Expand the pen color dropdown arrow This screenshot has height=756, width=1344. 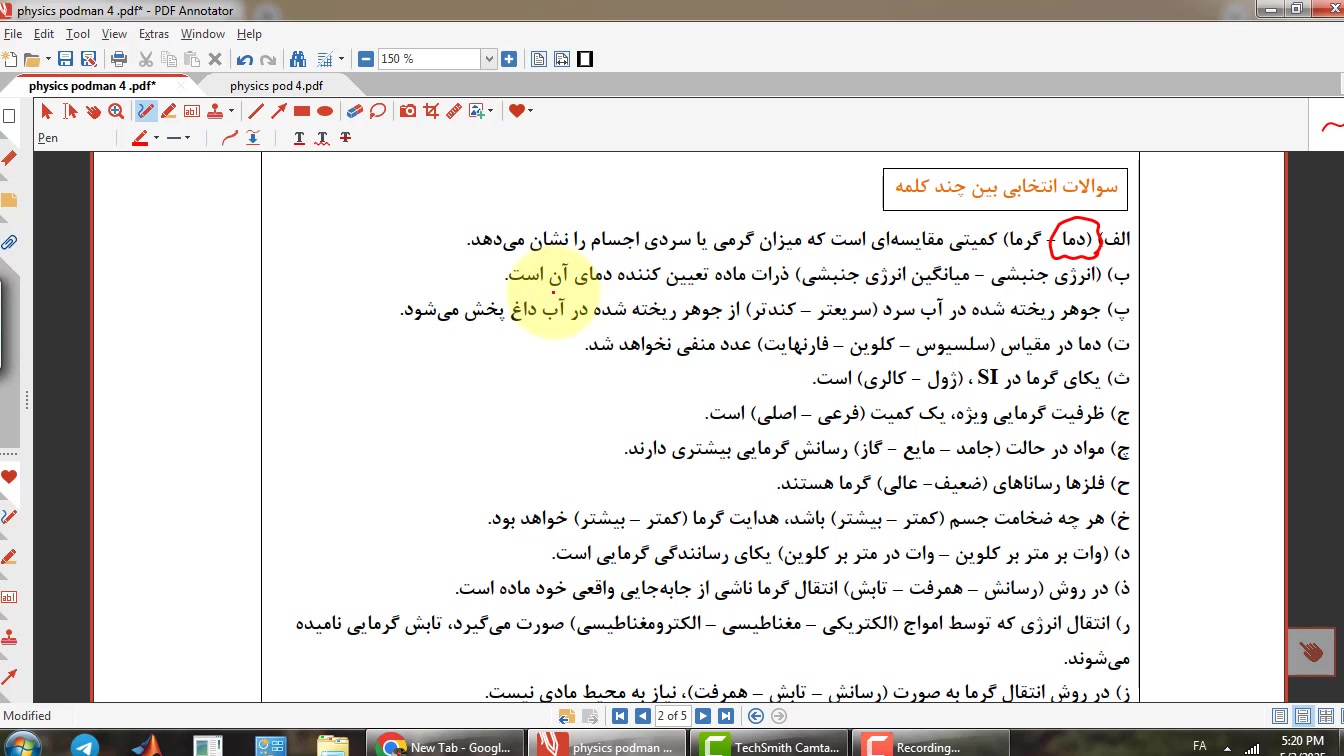pos(156,138)
